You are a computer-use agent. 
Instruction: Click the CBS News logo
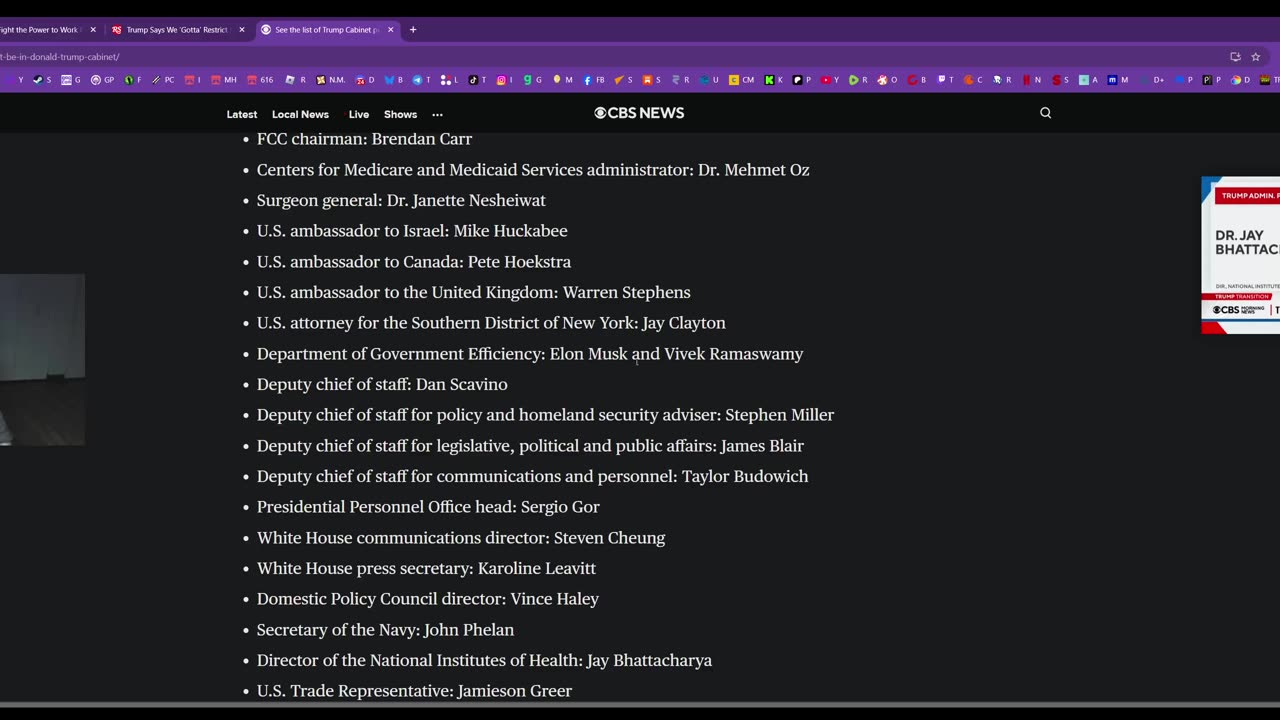639,113
